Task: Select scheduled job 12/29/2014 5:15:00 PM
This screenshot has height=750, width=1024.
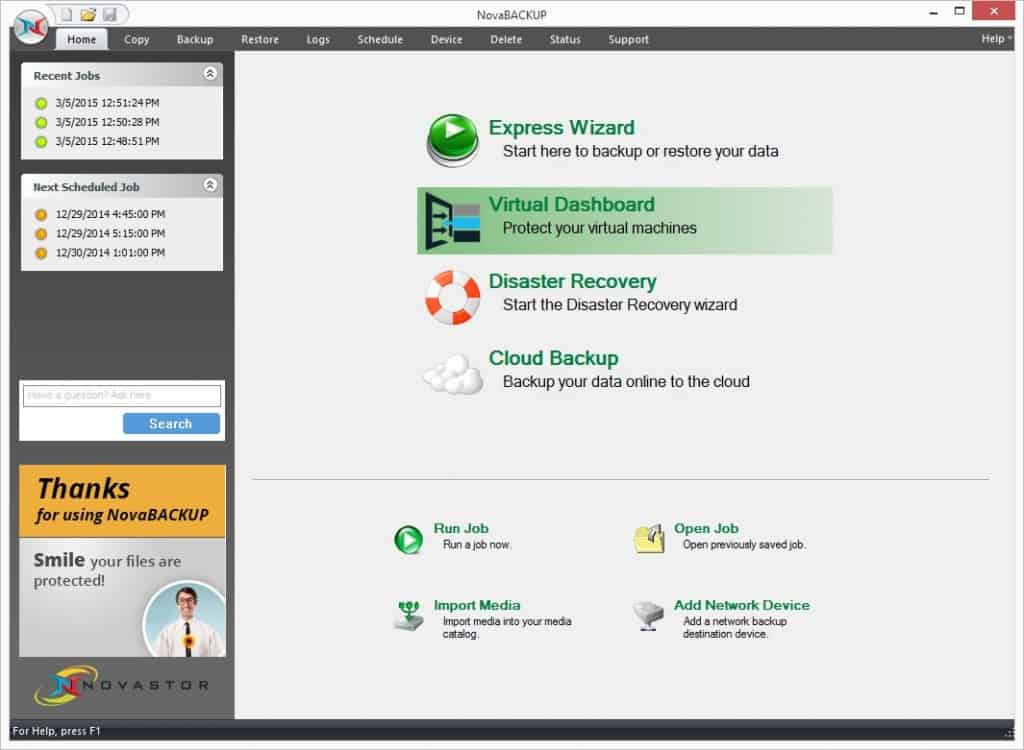Action: pyautogui.click(x=110, y=234)
